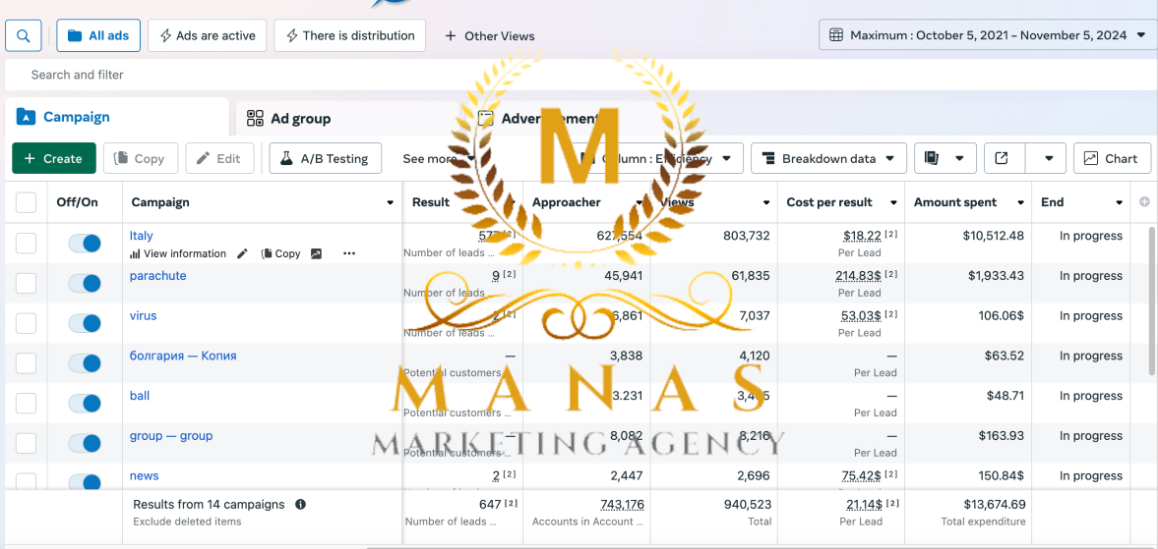The width and height of the screenshot is (1158, 549).
Task: Click the export share icon
Action: tap(1004, 158)
